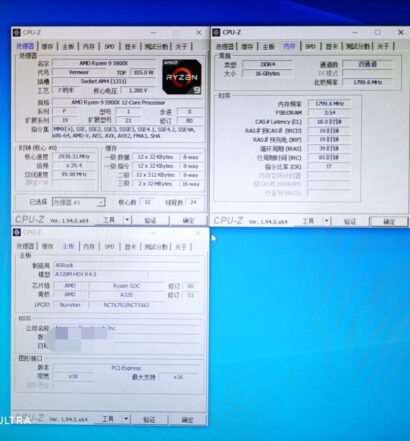410x441 pixels.
Task: Open the 缓存 tab in the processor window
Action: [47, 47]
